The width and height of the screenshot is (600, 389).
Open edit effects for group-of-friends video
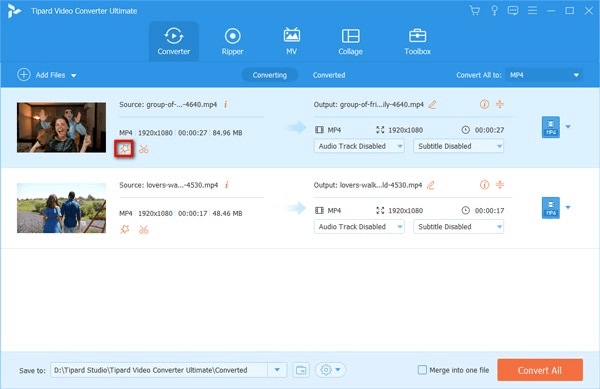124,149
